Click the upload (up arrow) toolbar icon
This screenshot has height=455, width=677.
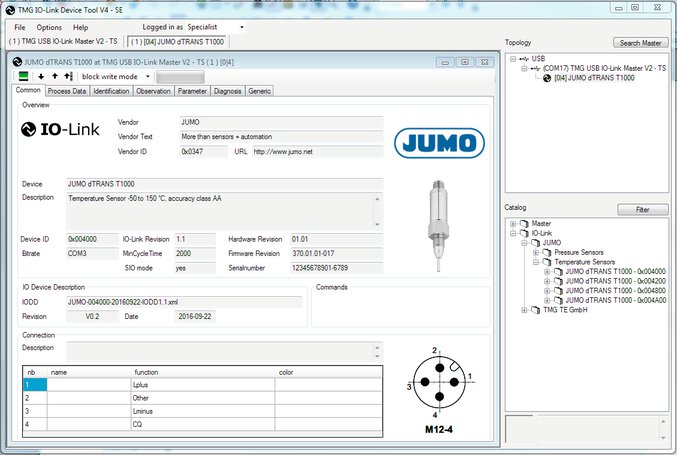point(55,76)
